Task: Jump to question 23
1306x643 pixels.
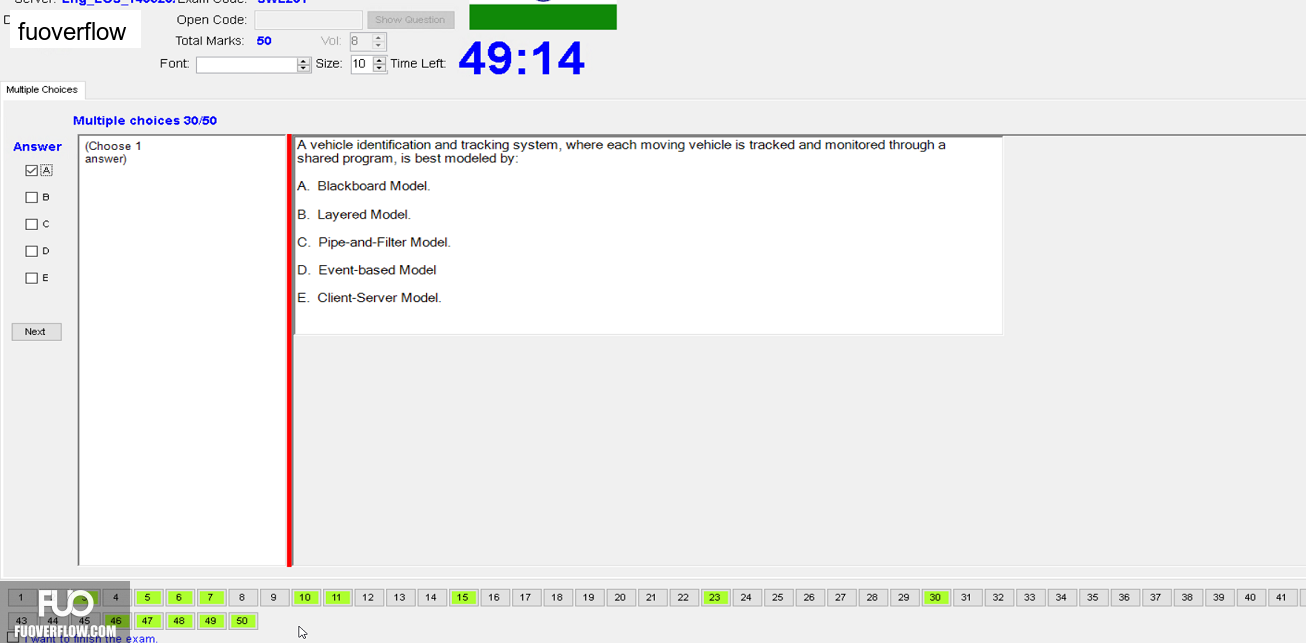Action: point(714,598)
